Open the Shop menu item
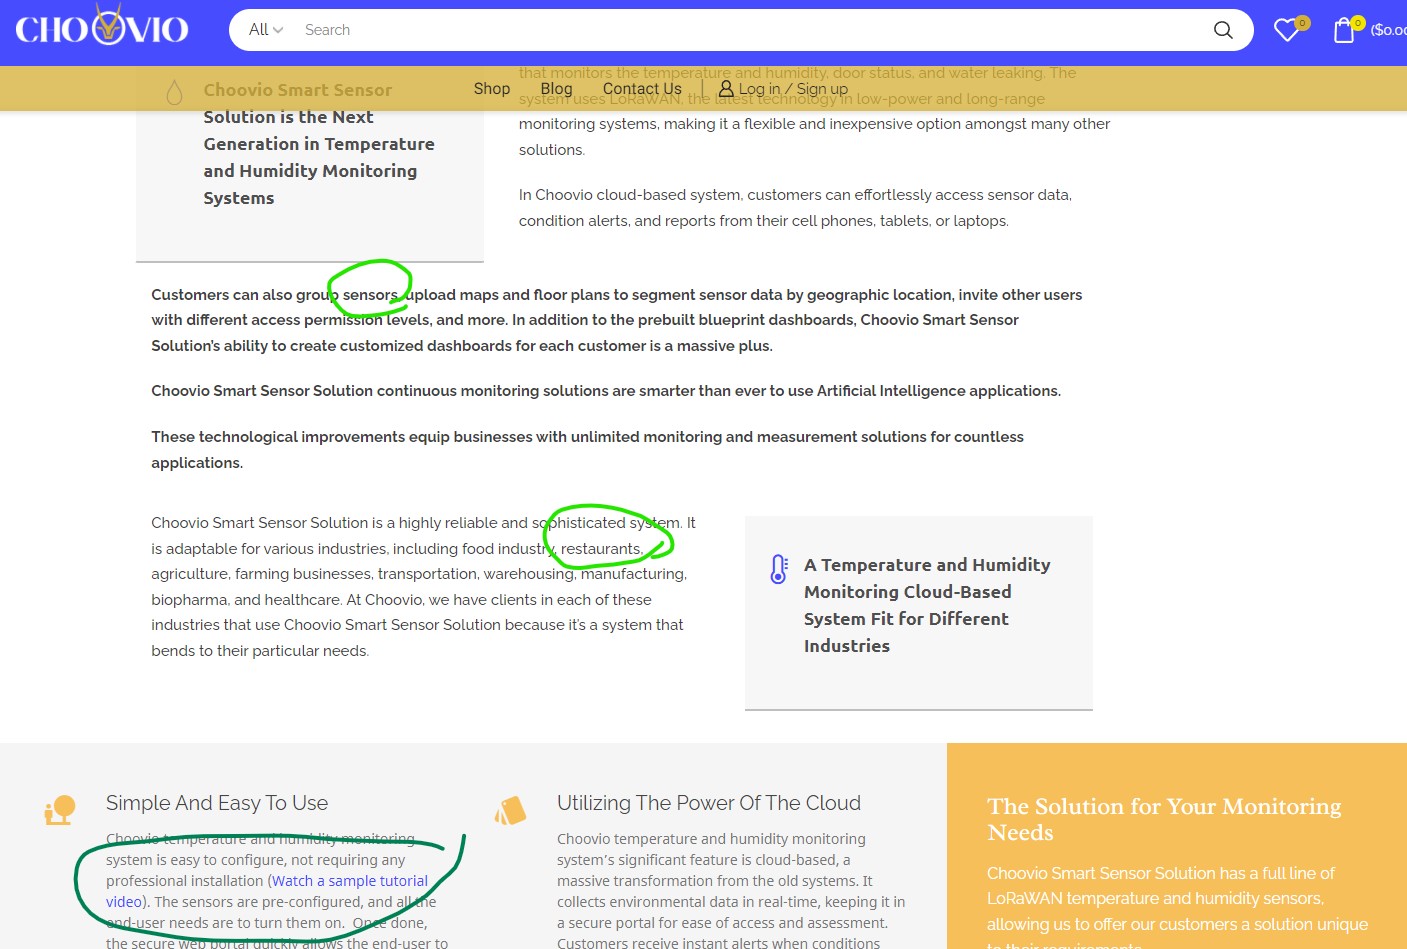This screenshot has height=949, width=1407. tap(491, 89)
